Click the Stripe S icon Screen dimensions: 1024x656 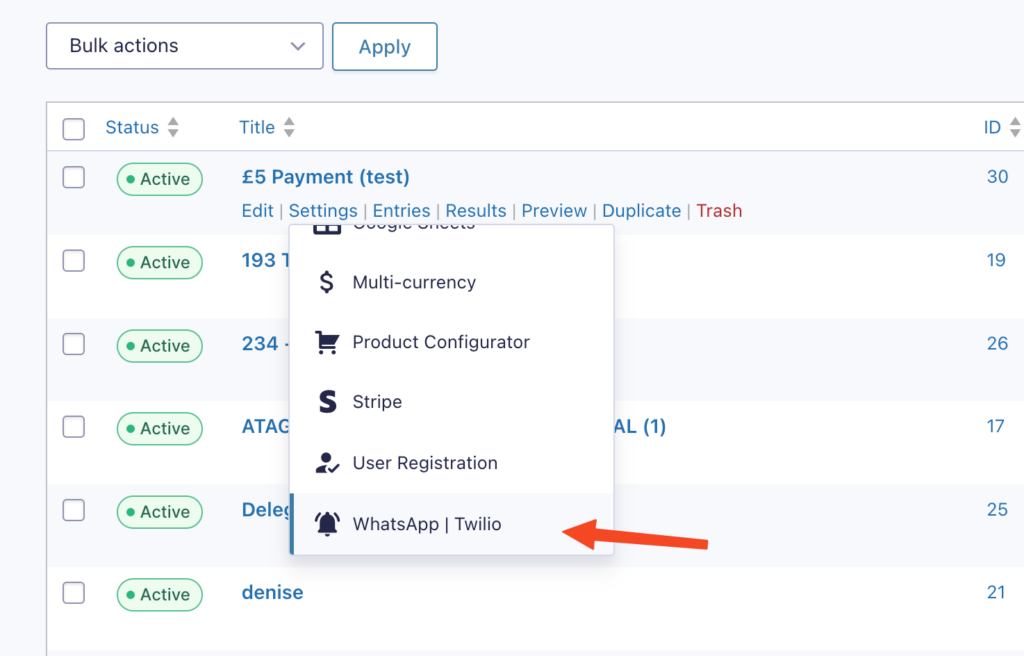tap(327, 402)
